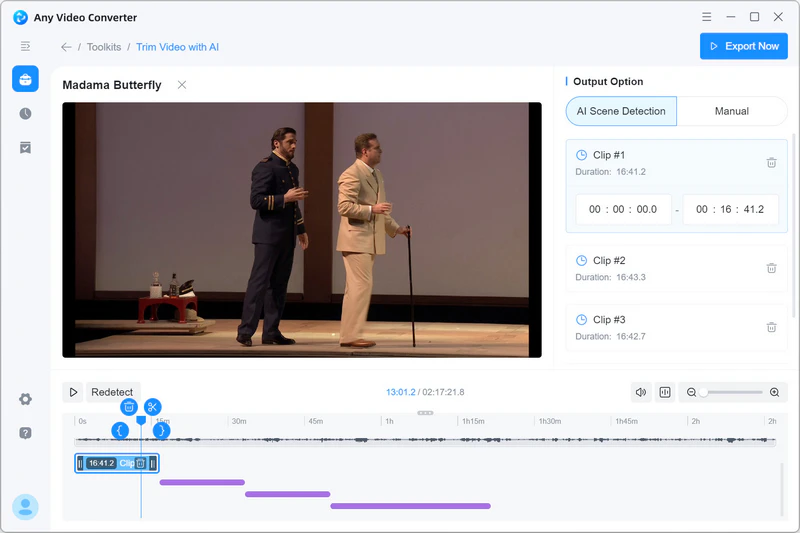Click the scissors split icon at playhead
The width and height of the screenshot is (800, 533).
[152, 407]
